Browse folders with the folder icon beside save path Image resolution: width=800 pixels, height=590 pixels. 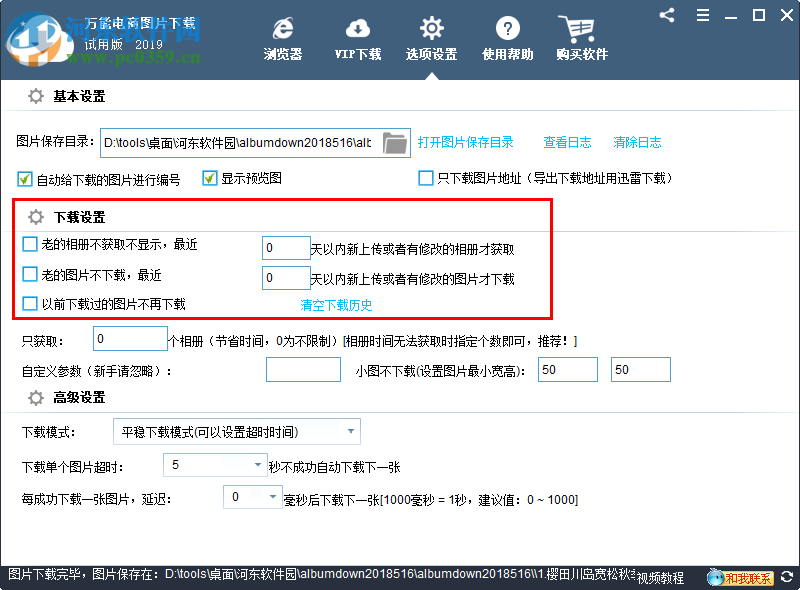[395, 142]
